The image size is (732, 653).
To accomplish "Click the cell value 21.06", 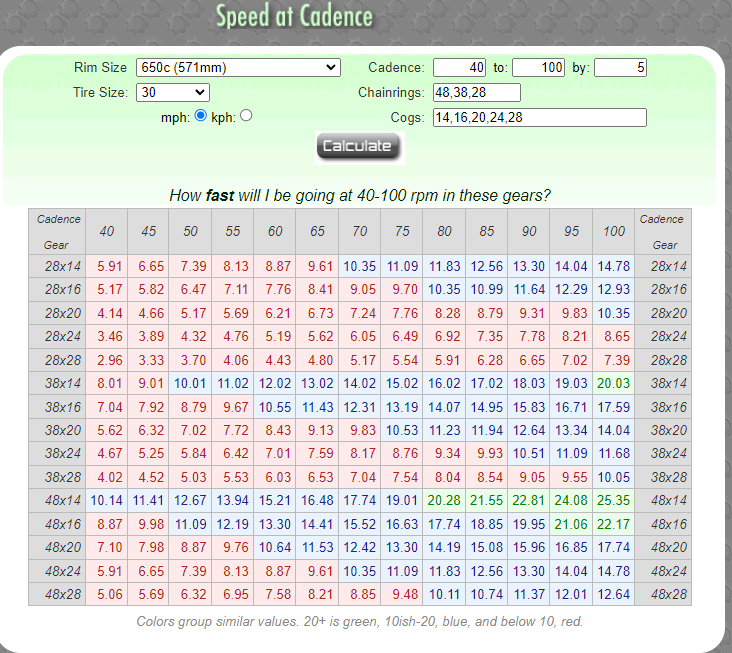I will click(571, 524).
